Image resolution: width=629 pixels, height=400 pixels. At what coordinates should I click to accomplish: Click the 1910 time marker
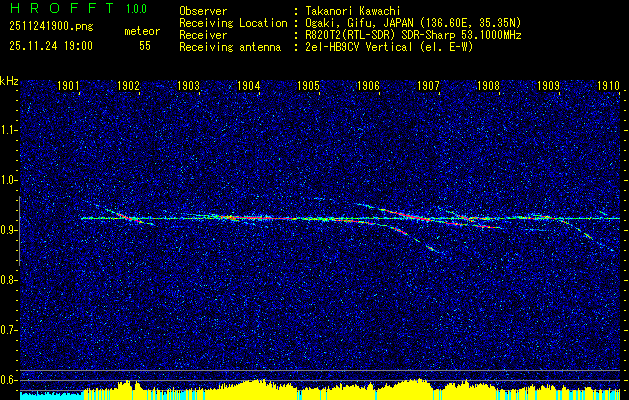click(609, 85)
